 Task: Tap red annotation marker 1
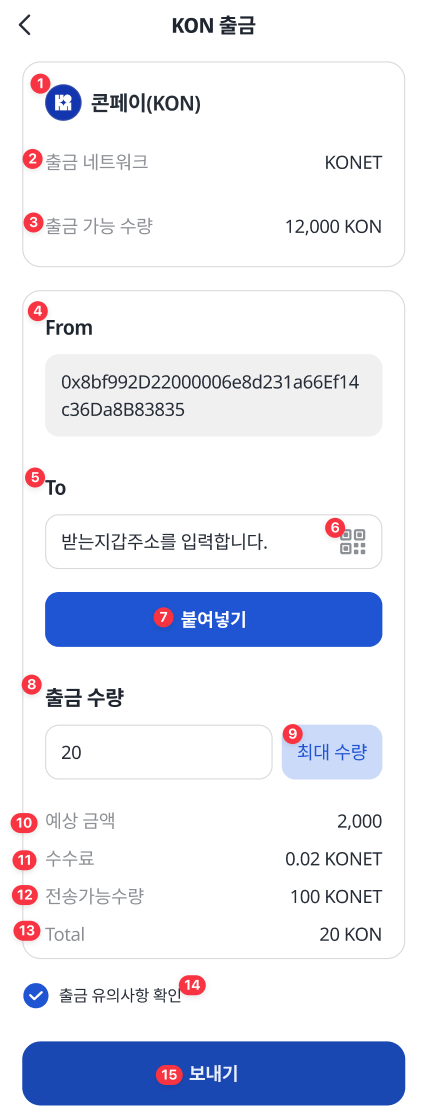(39, 83)
